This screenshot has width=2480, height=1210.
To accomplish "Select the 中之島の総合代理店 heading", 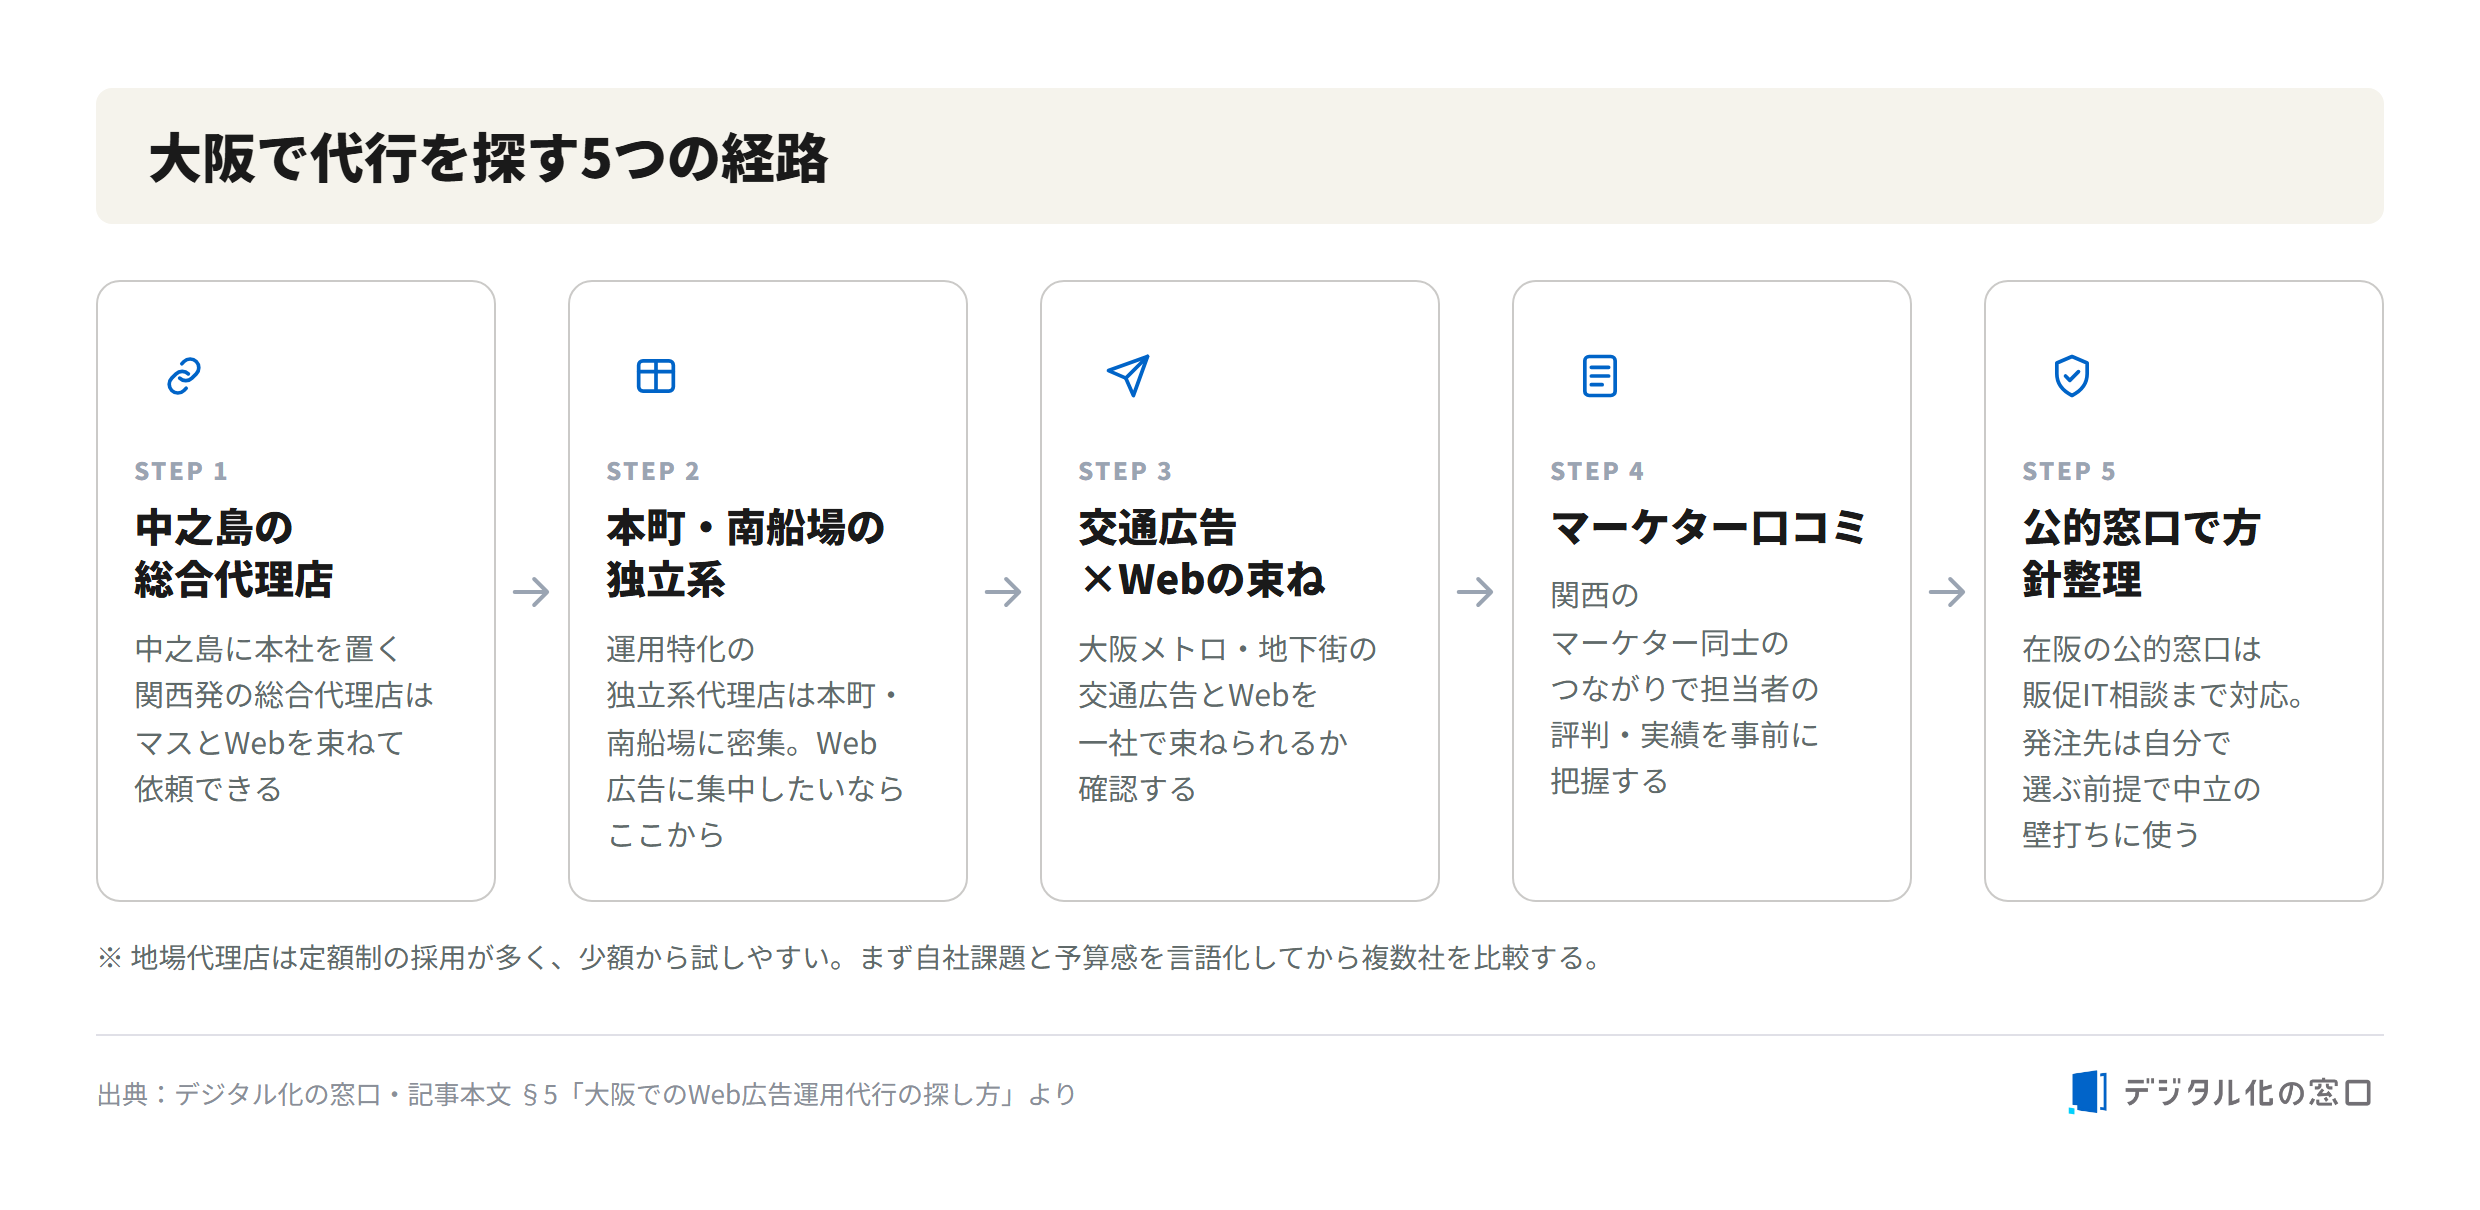I will 234,553.
